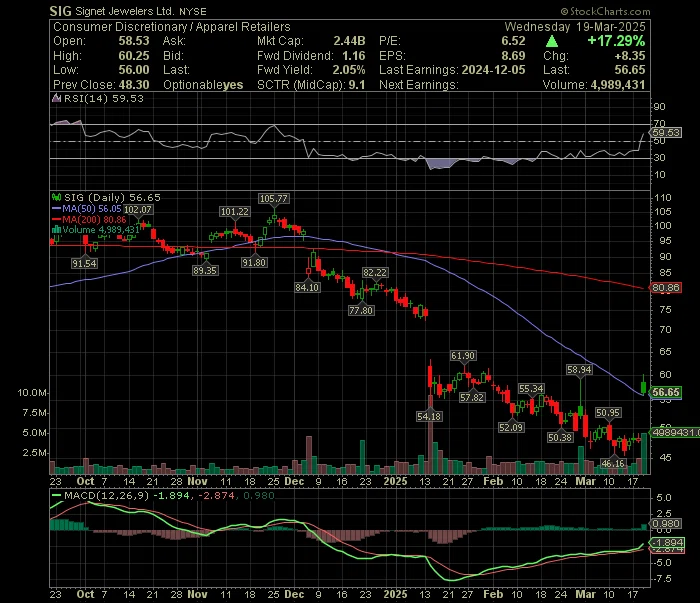Click the MA(200) 80.86 legend label
Image resolution: width=700 pixels, height=603 pixels.
click(94, 220)
